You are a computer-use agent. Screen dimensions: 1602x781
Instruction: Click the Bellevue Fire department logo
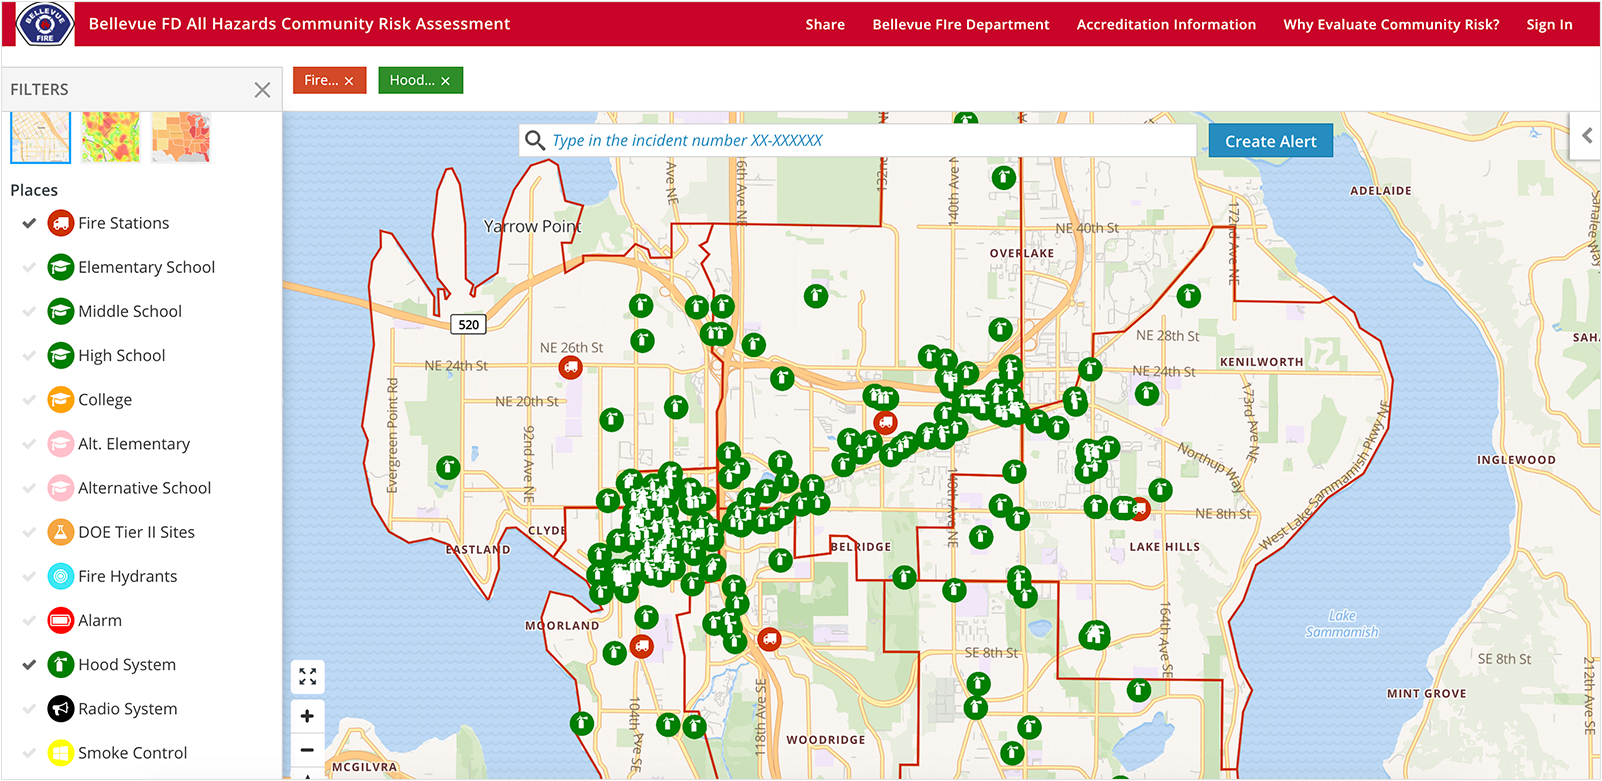tap(45, 24)
